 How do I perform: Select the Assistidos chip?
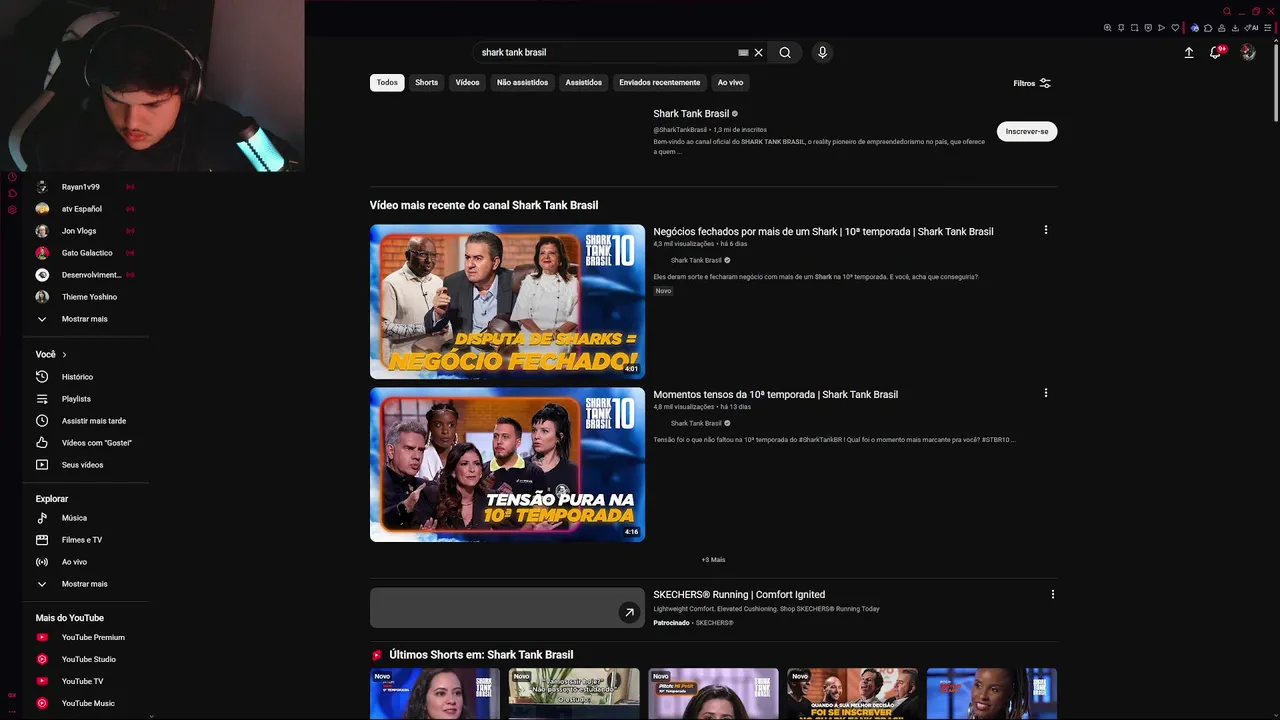coord(584,82)
